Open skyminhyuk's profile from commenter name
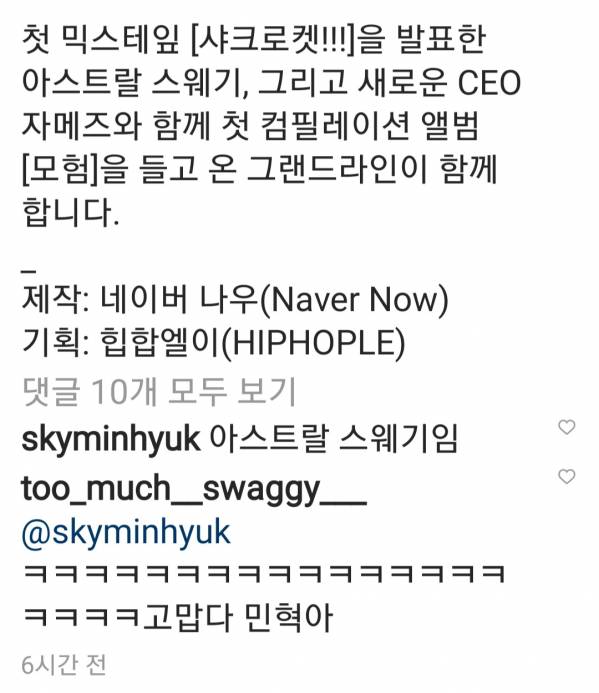The height and width of the screenshot is (693, 599). coord(111,439)
